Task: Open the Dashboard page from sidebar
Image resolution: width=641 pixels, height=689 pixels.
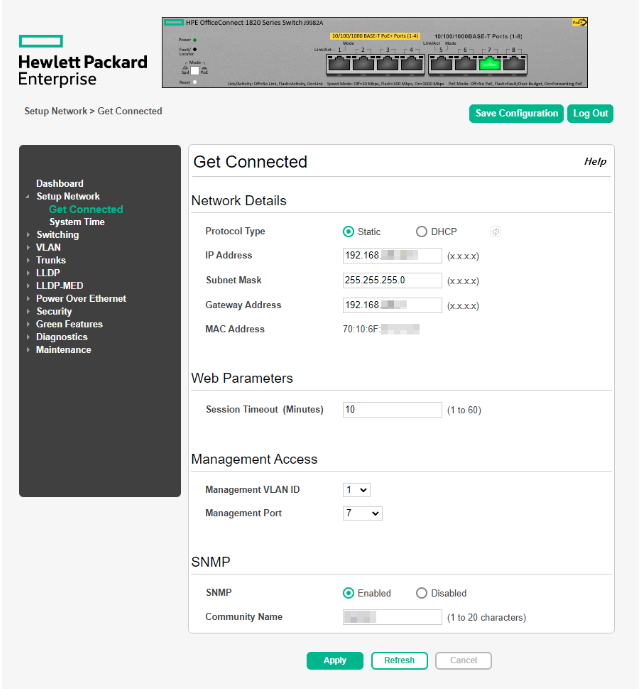Action: coord(60,184)
